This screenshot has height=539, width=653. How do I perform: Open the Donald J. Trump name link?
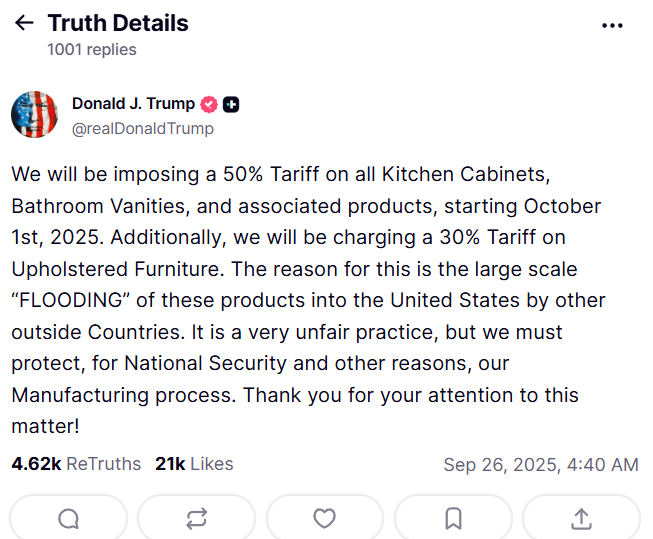coord(133,104)
